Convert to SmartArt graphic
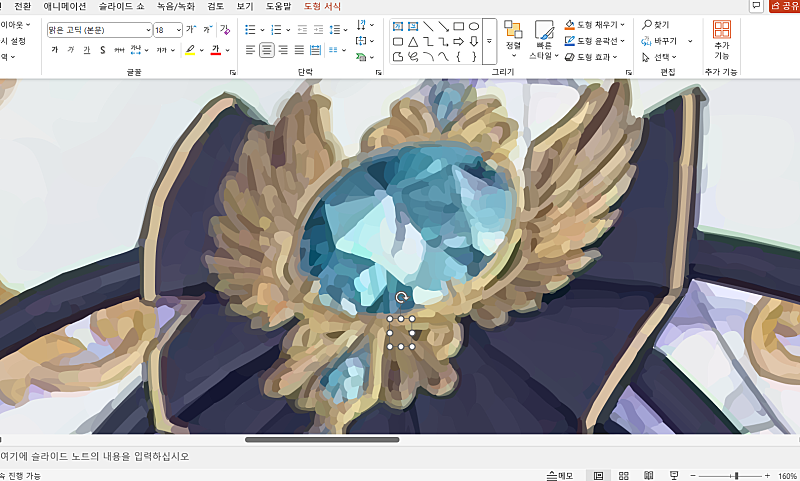 tap(365, 57)
